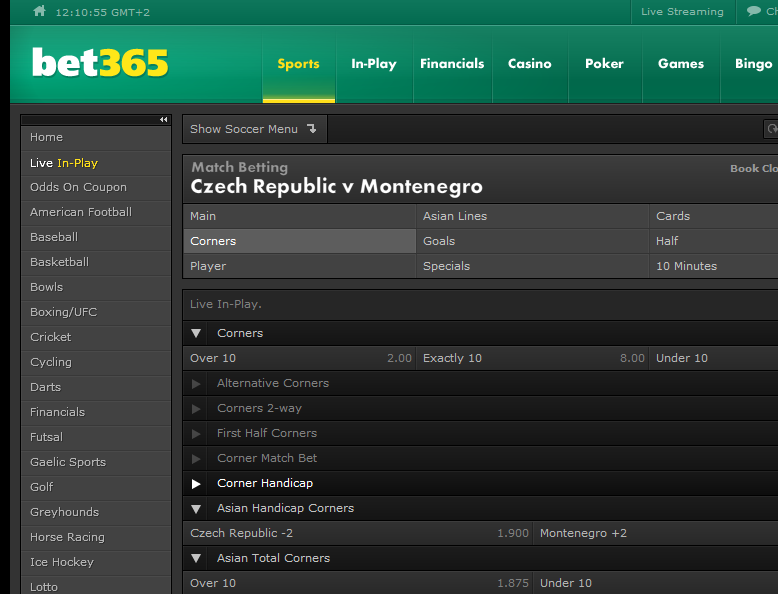The image size is (778, 594).
Task: Select Bowls in the sidebar
Action: [96, 287]
